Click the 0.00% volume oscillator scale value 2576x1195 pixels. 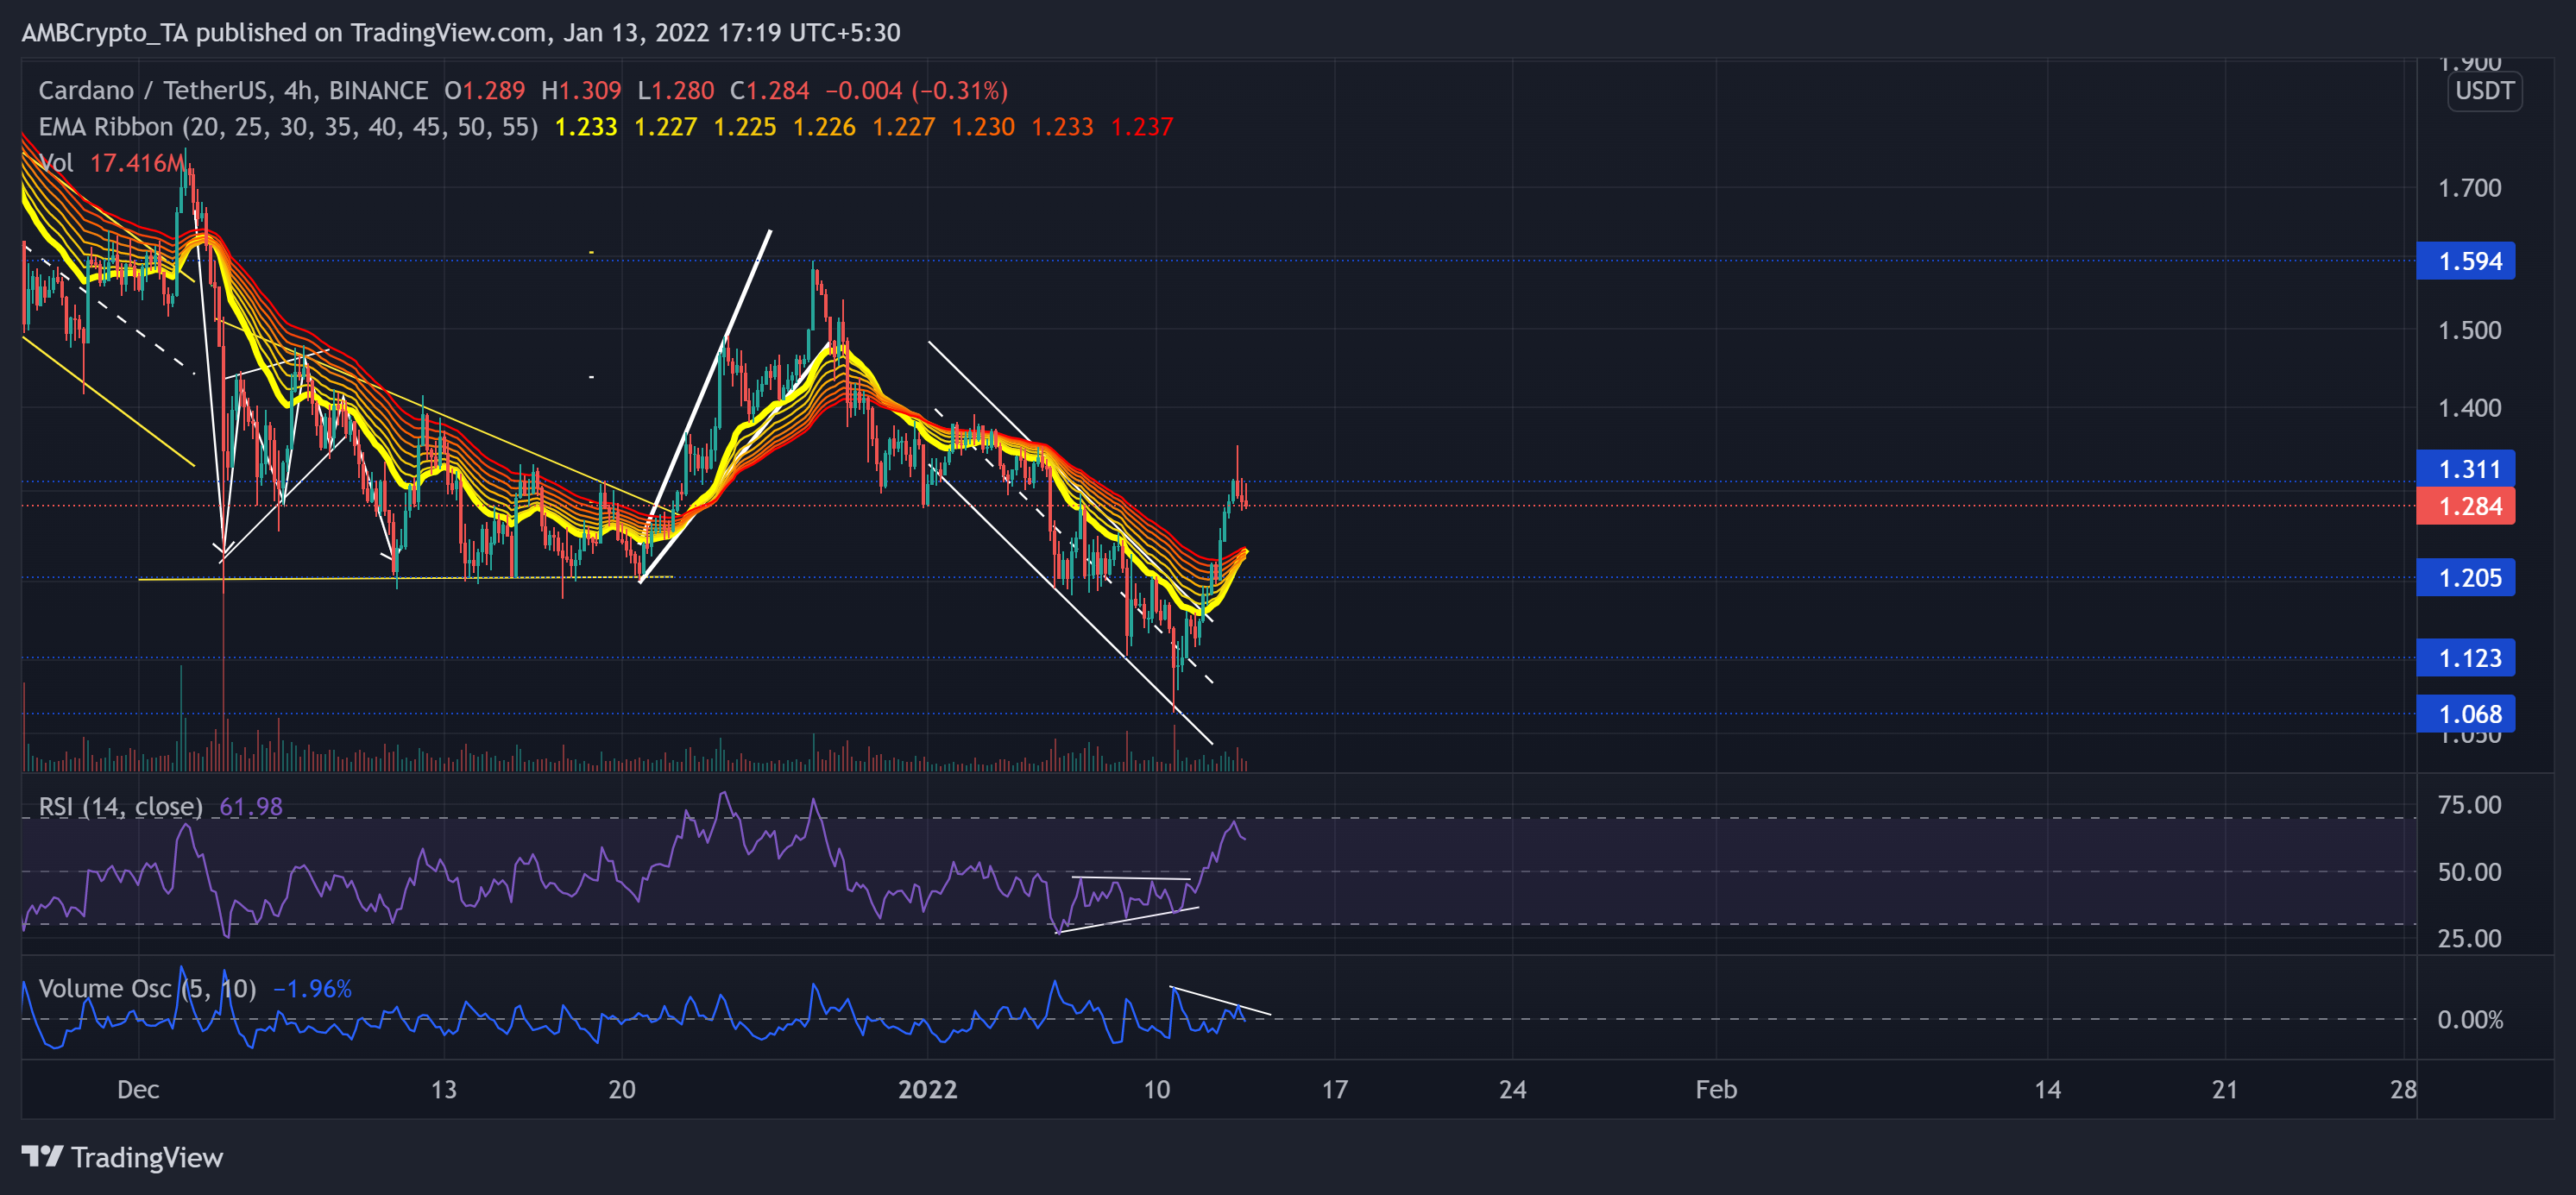pos(2469,1019)
